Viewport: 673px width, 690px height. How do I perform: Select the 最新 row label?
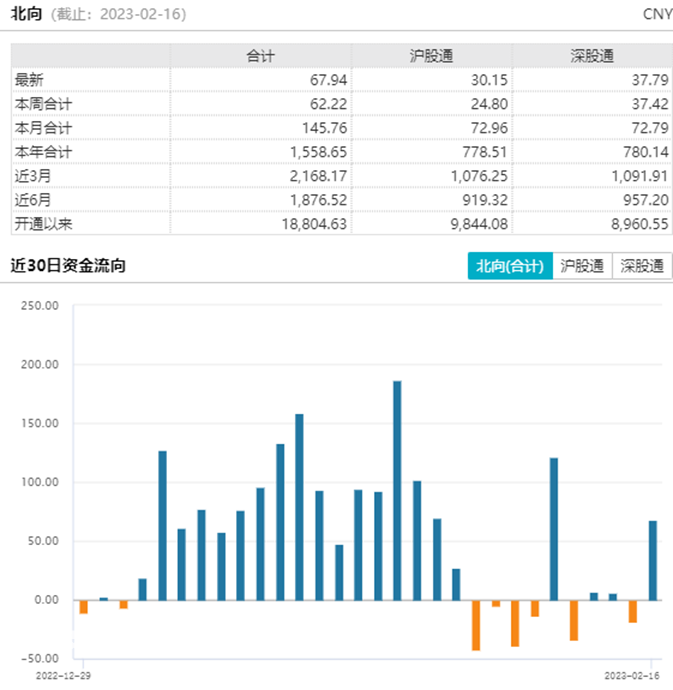tap(29, 80)
